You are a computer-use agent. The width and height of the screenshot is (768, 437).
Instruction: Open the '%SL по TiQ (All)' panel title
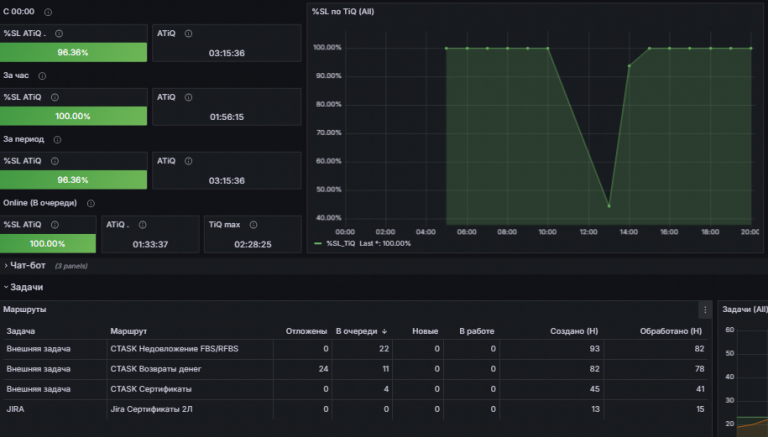click(343, 12)
